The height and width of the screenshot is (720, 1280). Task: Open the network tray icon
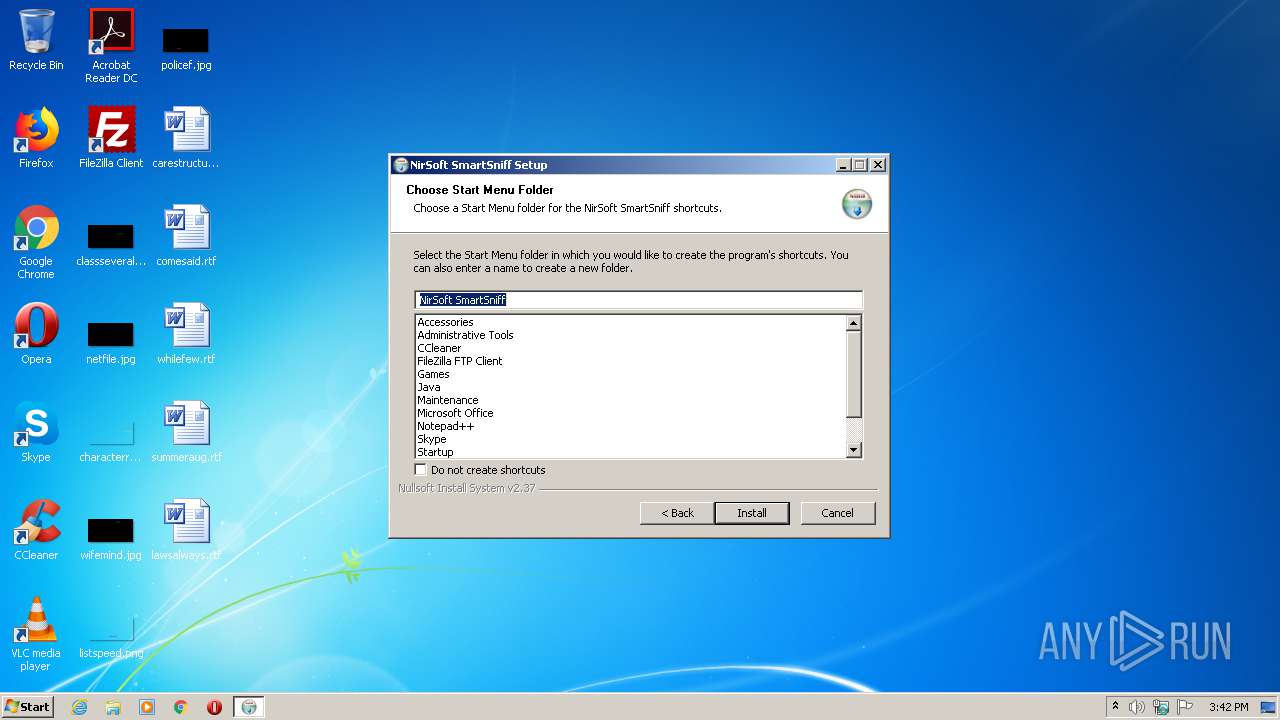pyautogui.click(x=1161, y=707)
